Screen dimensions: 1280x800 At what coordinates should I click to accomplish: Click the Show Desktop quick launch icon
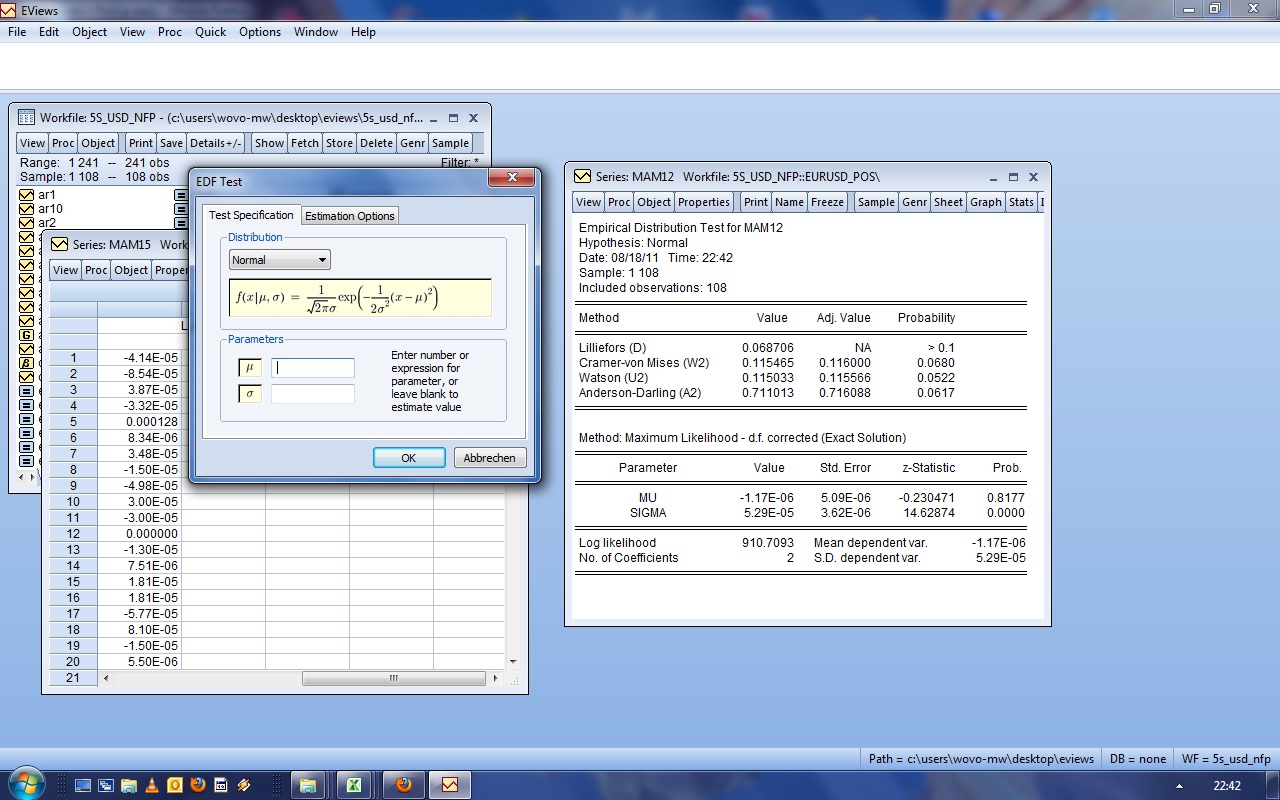coord(83,785)
